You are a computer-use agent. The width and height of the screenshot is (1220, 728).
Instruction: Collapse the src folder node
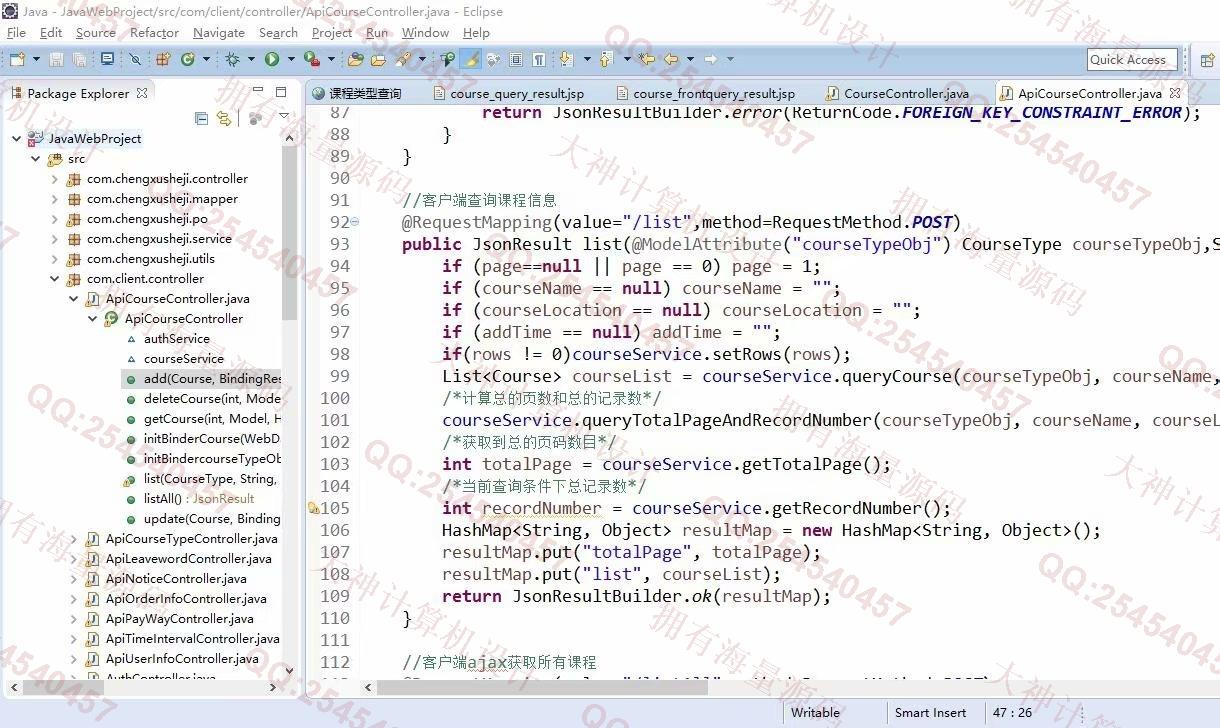tap(36, 159)
